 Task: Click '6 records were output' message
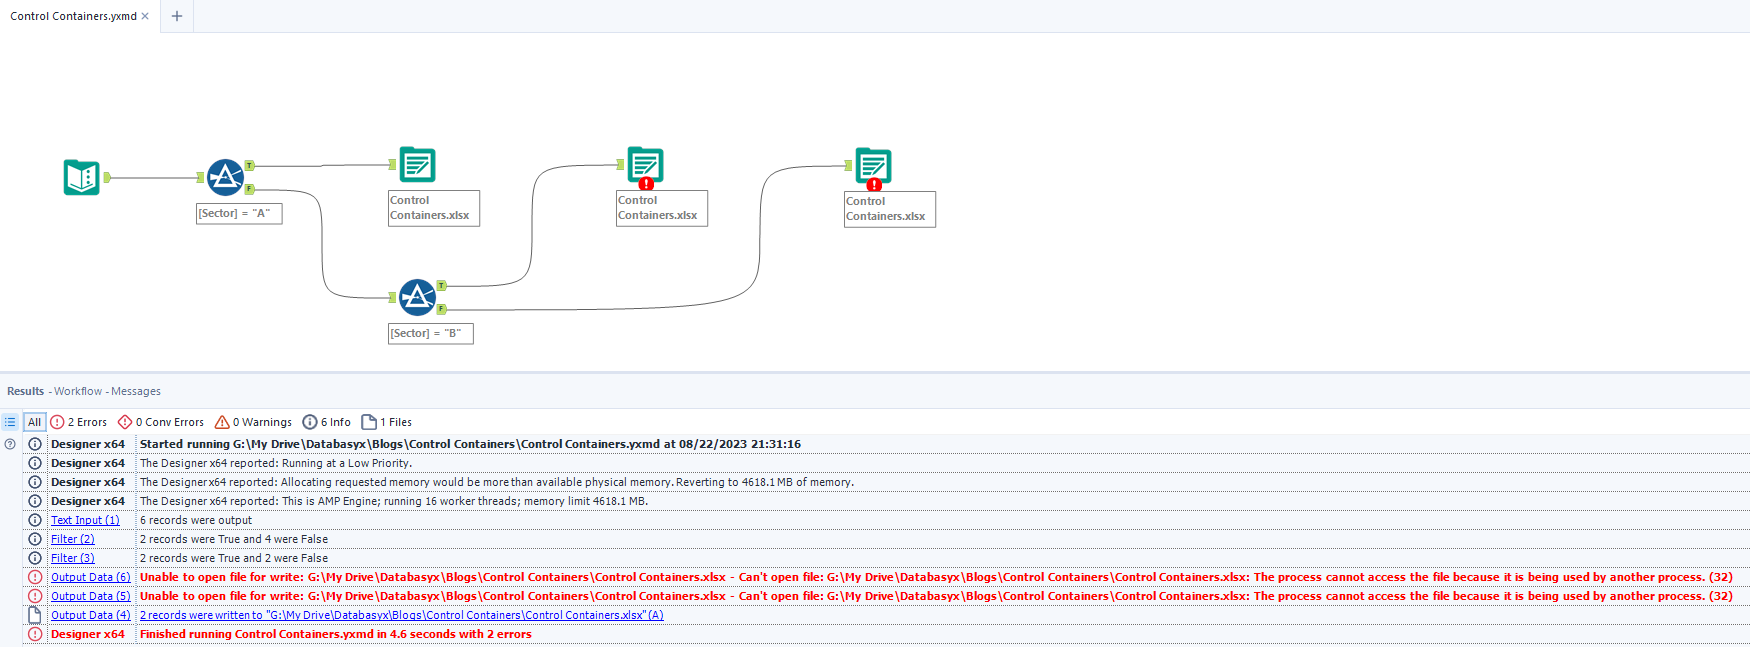point(196,520)
